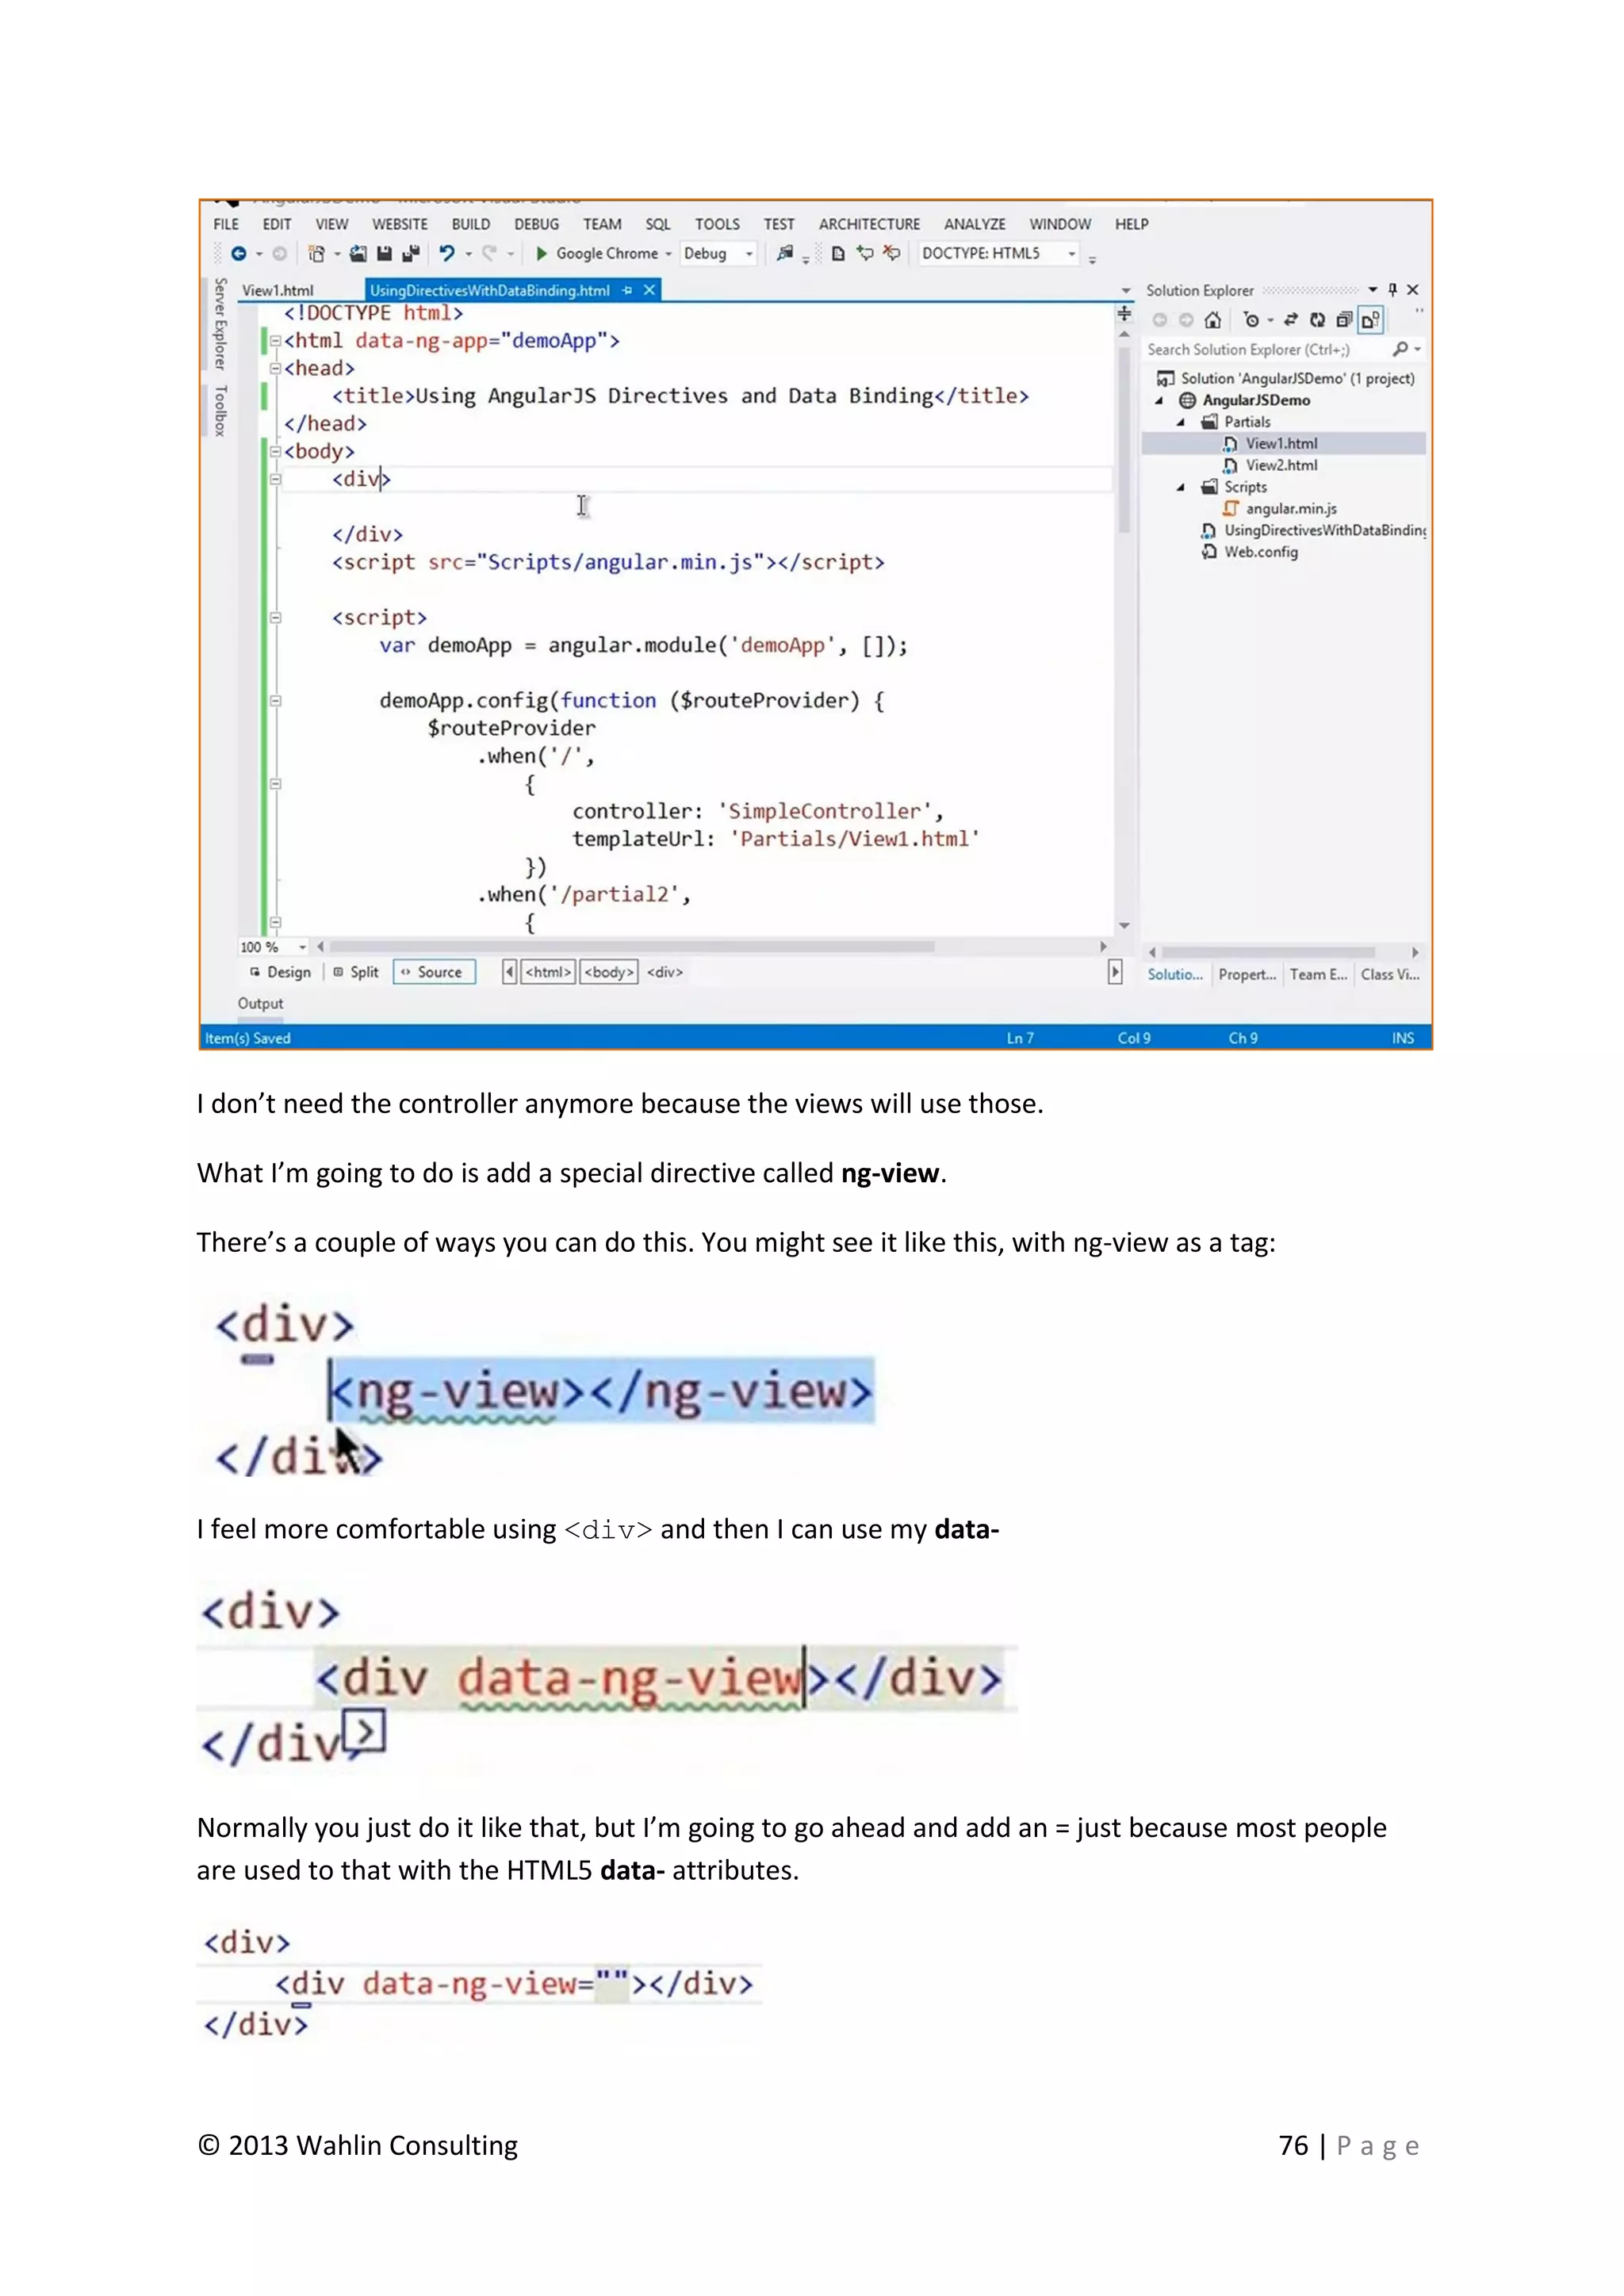Click the Search Solution Explorer field
Image resolution: width=1624 pixels, height=2296 pixels.
click(x=1262, y=349)
